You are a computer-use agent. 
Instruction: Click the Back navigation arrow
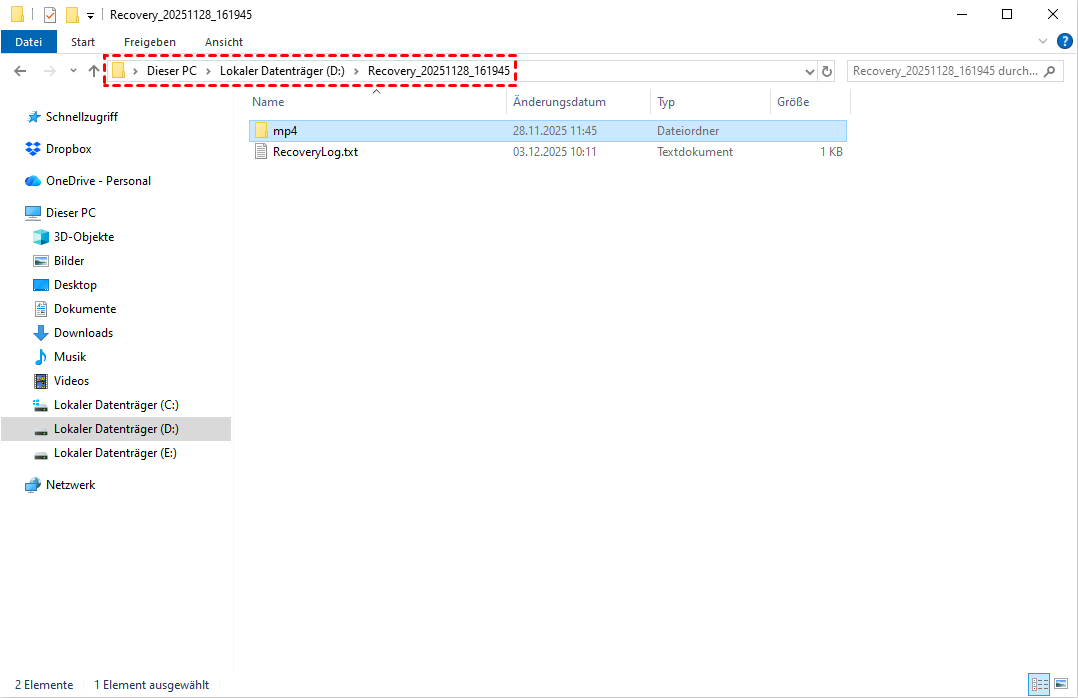(20, 71)
